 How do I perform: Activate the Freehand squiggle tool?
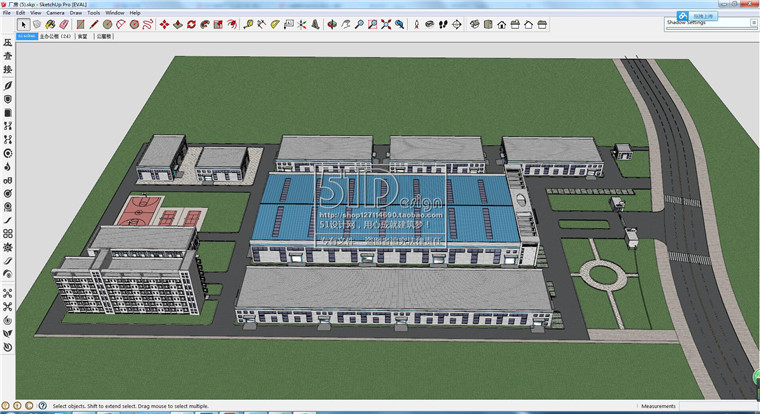tap(148, 24)
